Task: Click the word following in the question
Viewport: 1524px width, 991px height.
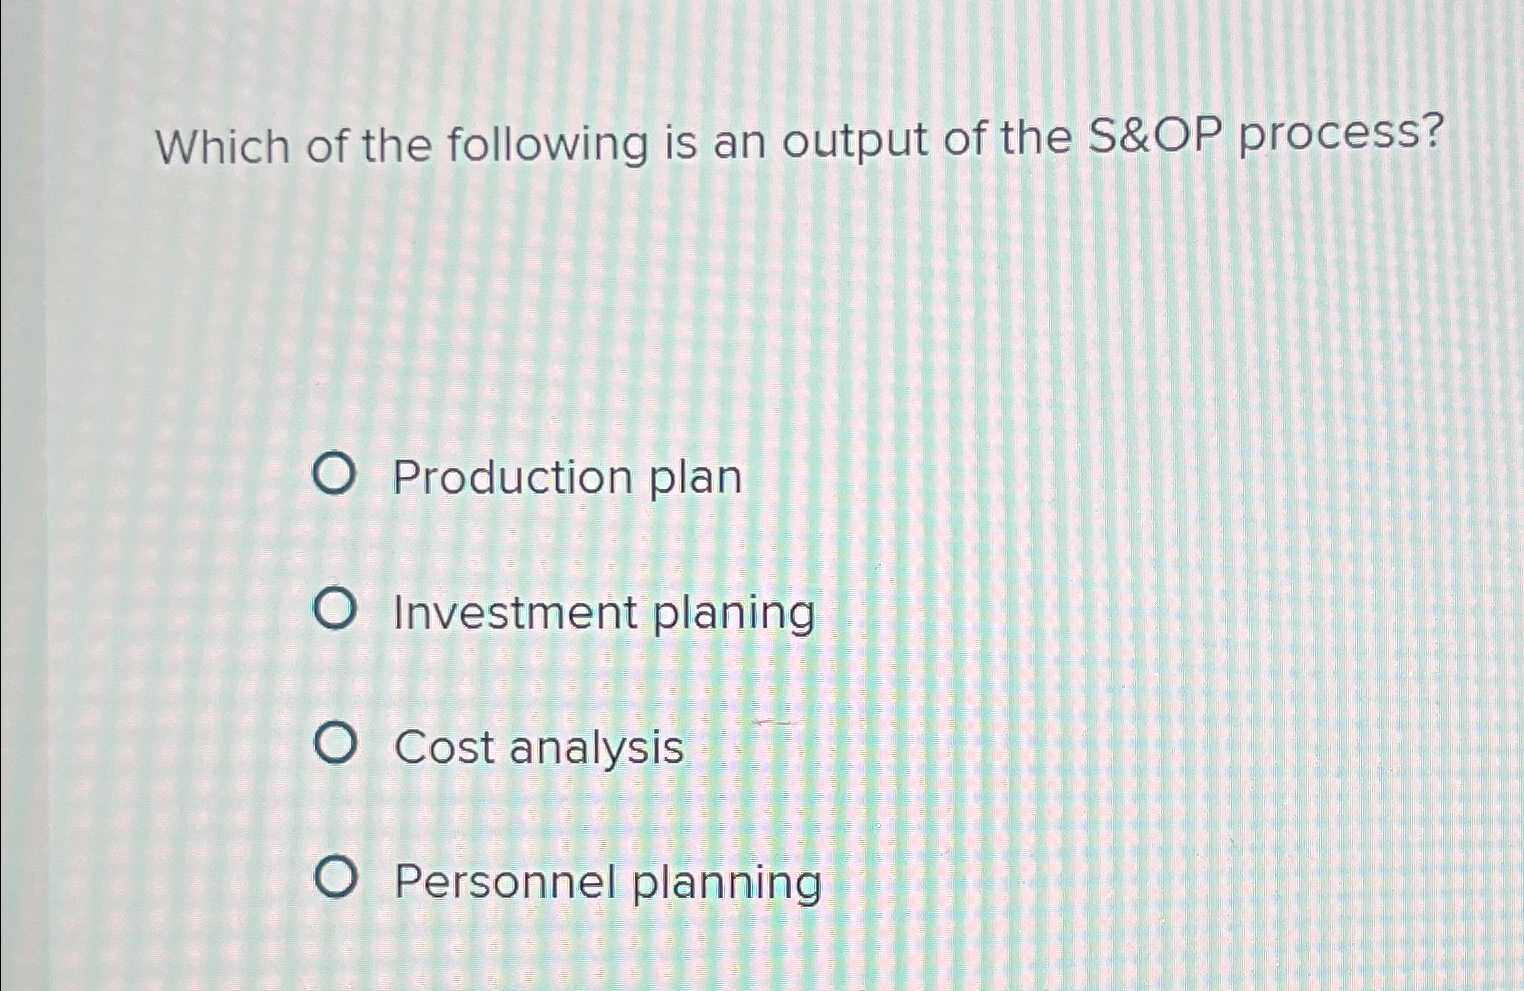Action: 548,145
